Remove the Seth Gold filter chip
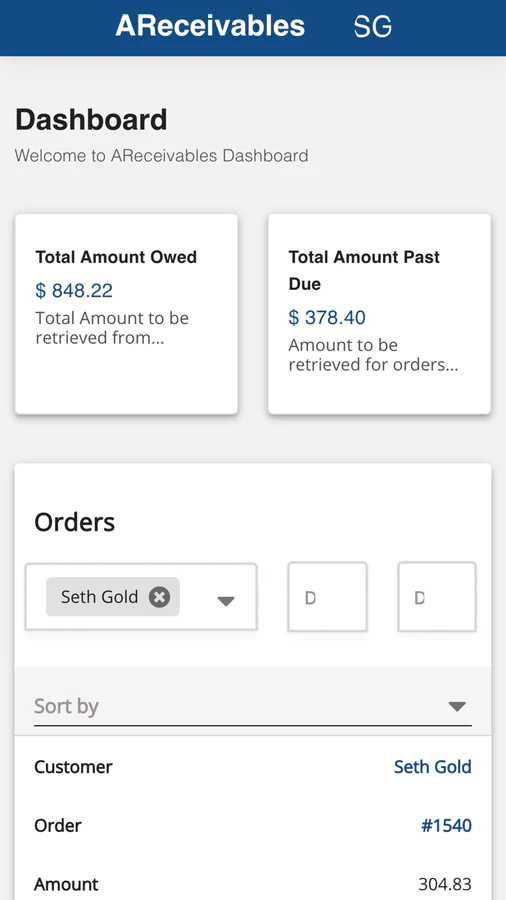This screenshot has height=900, width=506. (159, 597)
